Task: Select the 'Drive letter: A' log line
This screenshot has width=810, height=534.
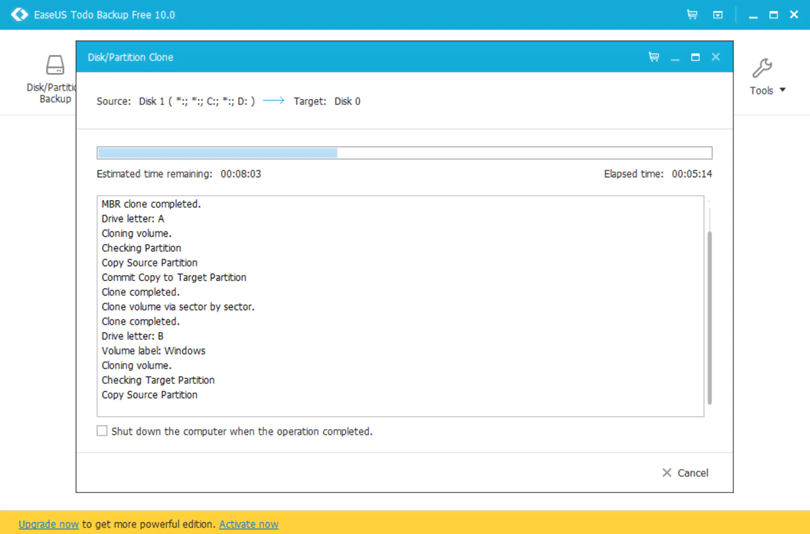Action: coord(133,218)
